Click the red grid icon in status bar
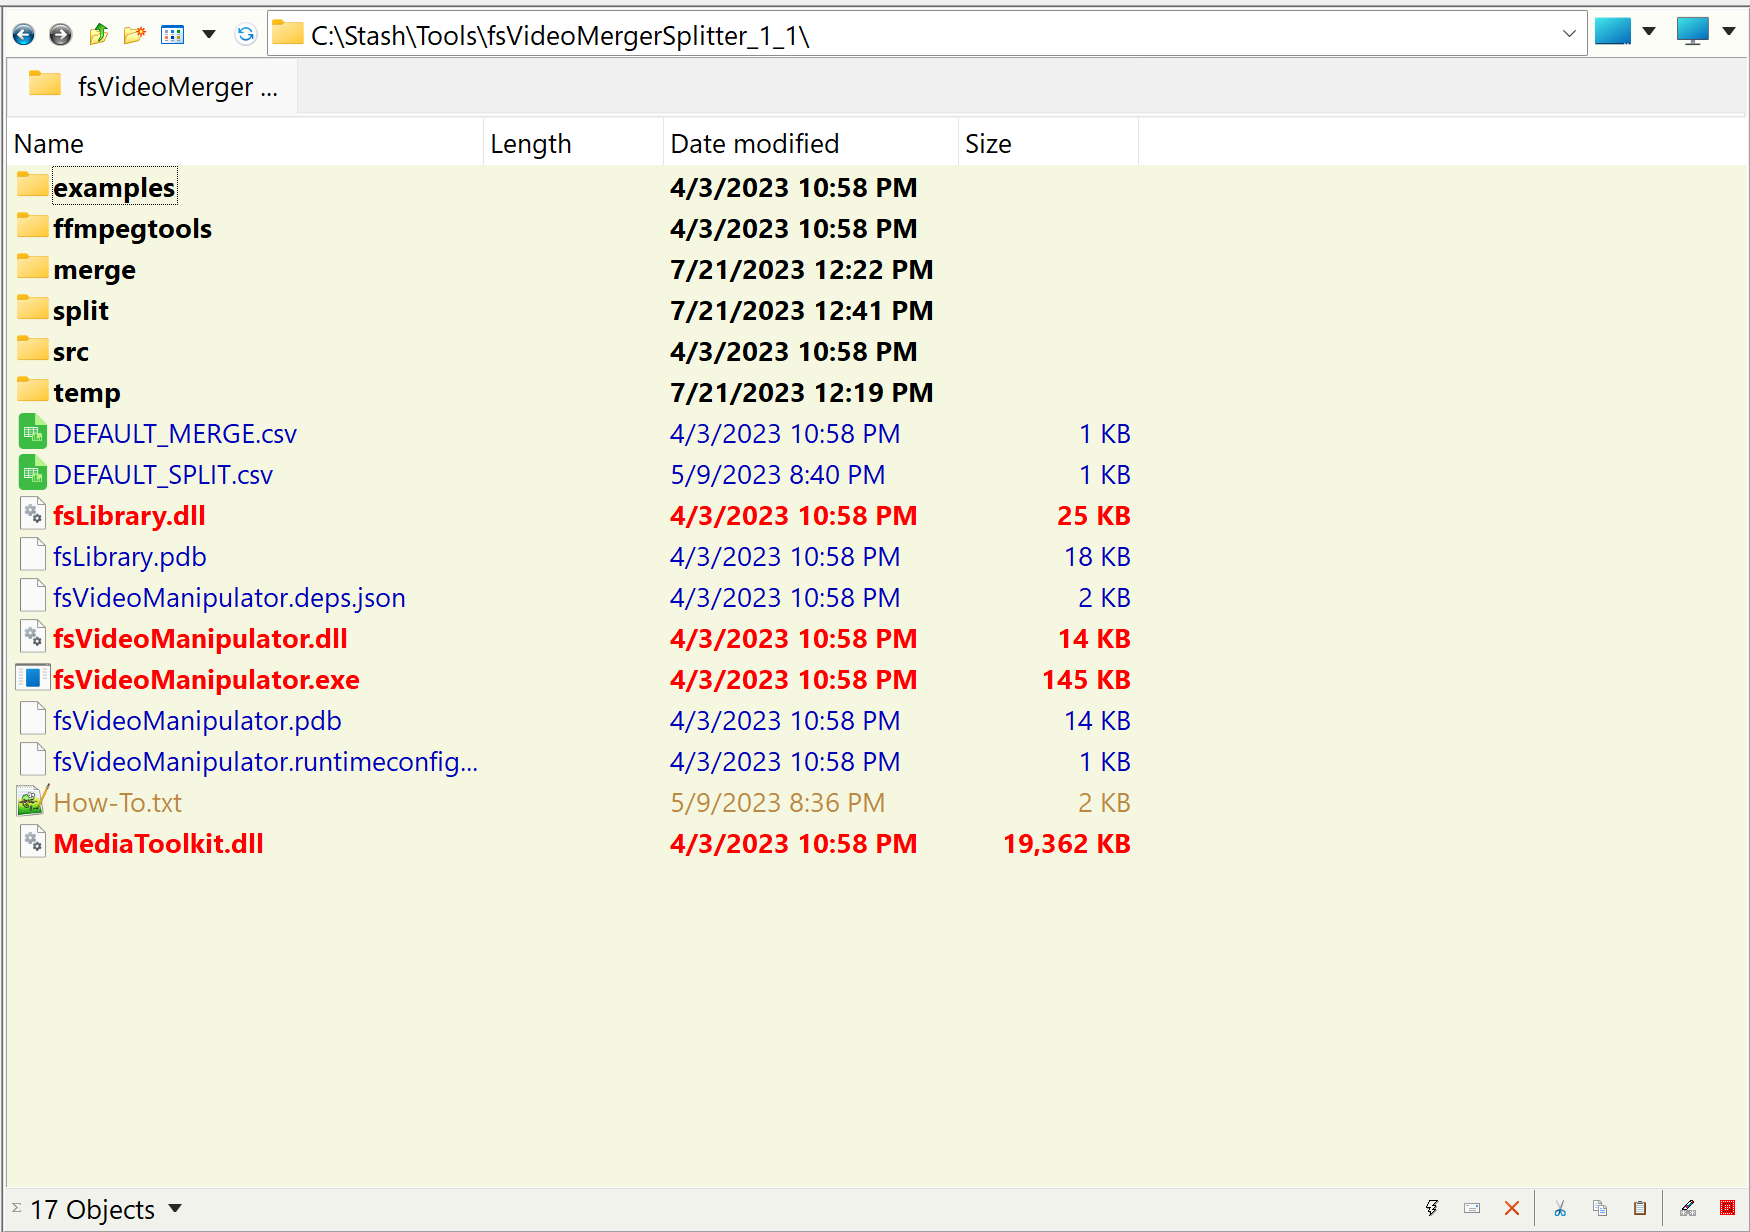Image resolution: width=1750 pixels, height=1232 pixels. pos(1727,1208)
